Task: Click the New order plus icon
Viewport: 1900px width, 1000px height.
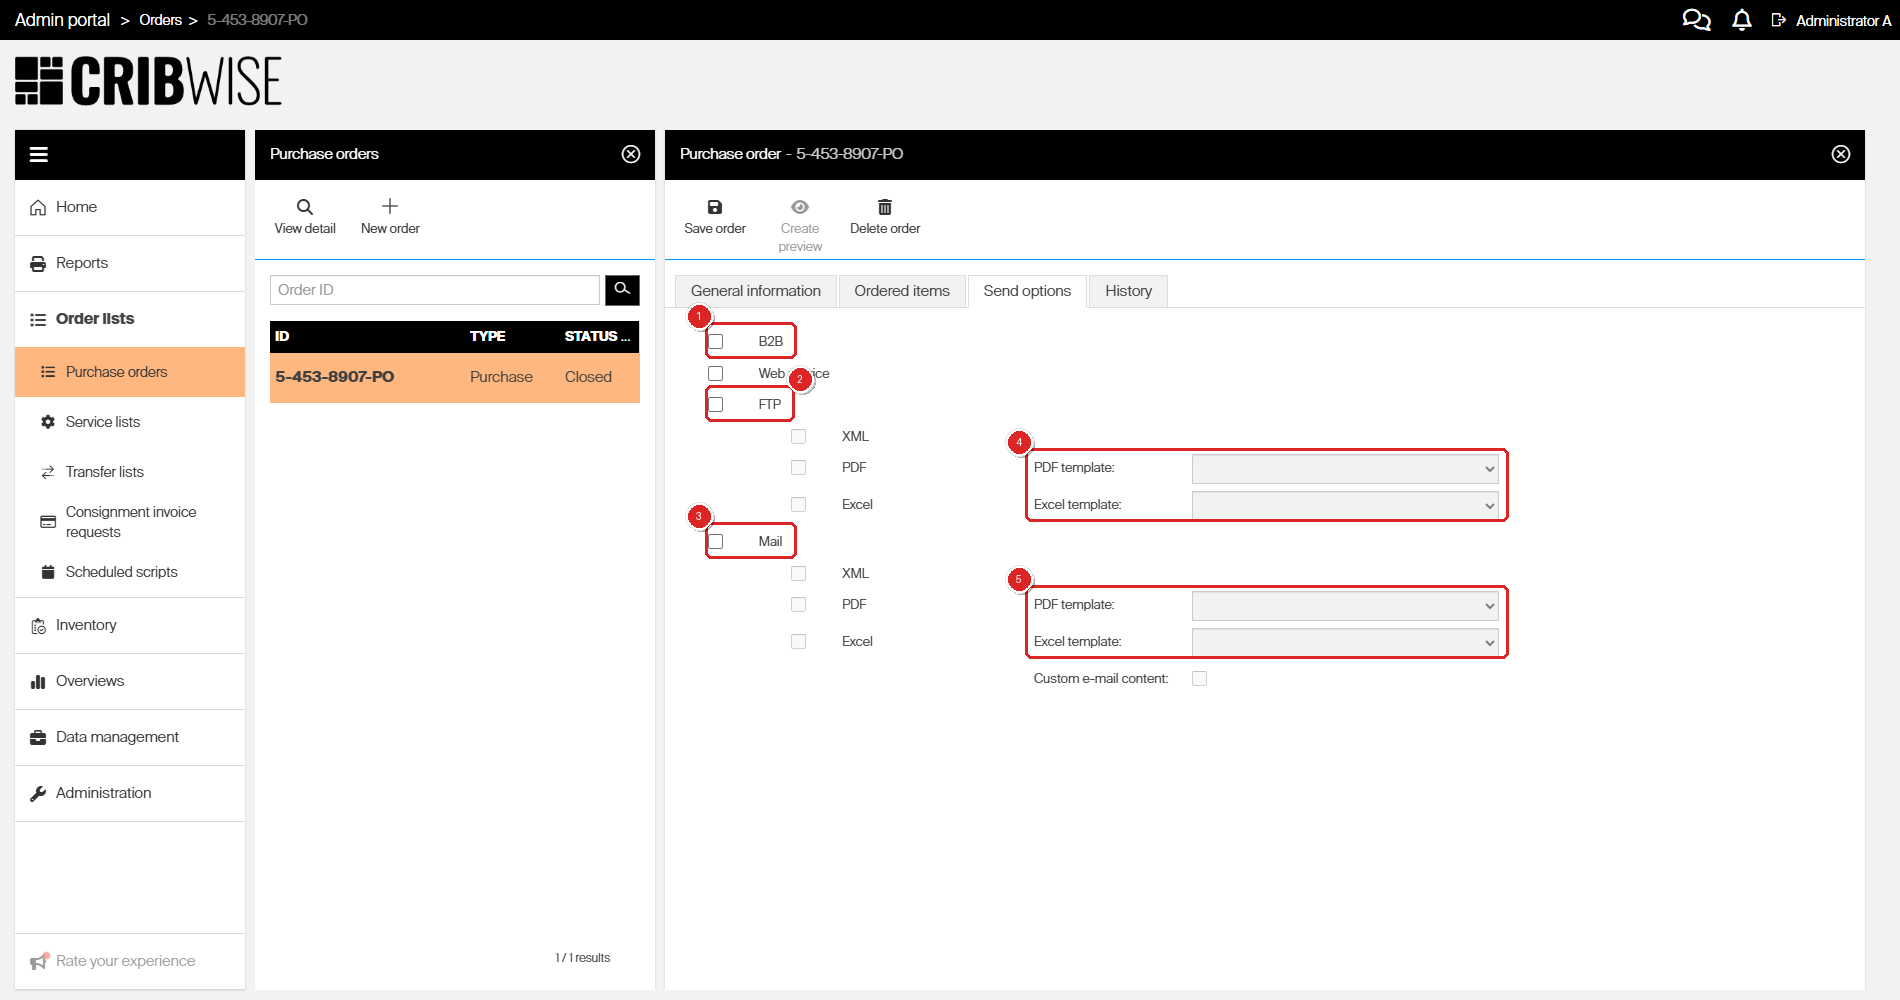Action: coord(390,206)
